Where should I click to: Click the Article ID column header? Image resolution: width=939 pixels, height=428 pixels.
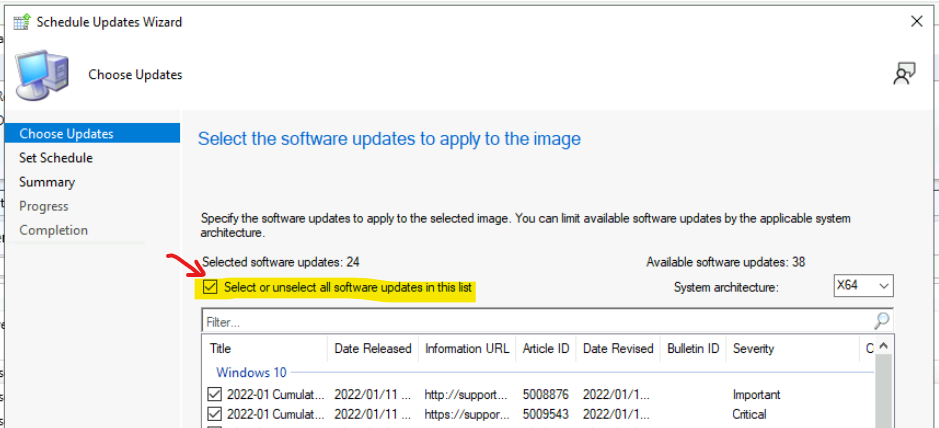click(546, 349)
